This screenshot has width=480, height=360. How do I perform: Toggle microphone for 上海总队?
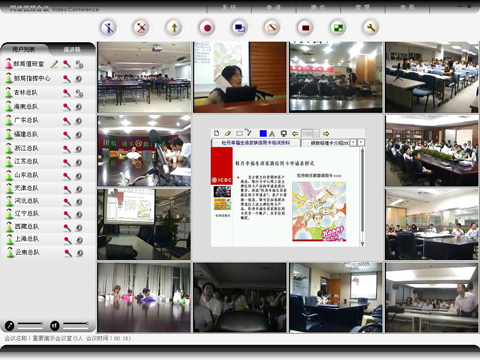tap(68, 240)
